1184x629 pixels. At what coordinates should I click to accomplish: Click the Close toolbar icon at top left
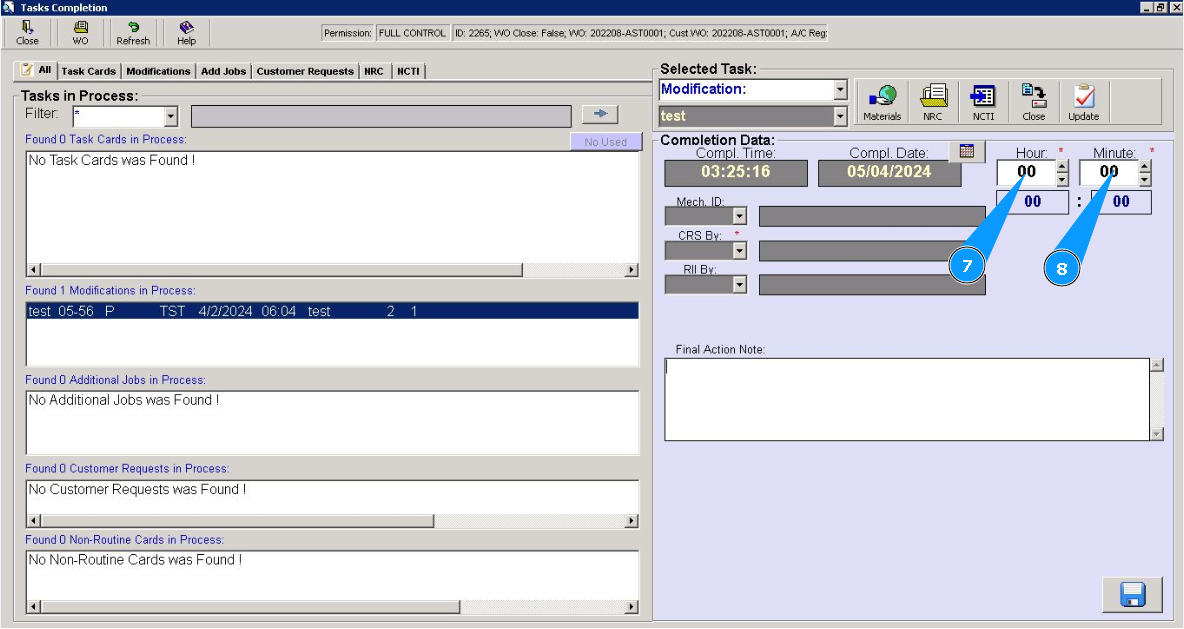tap(27, 33)
